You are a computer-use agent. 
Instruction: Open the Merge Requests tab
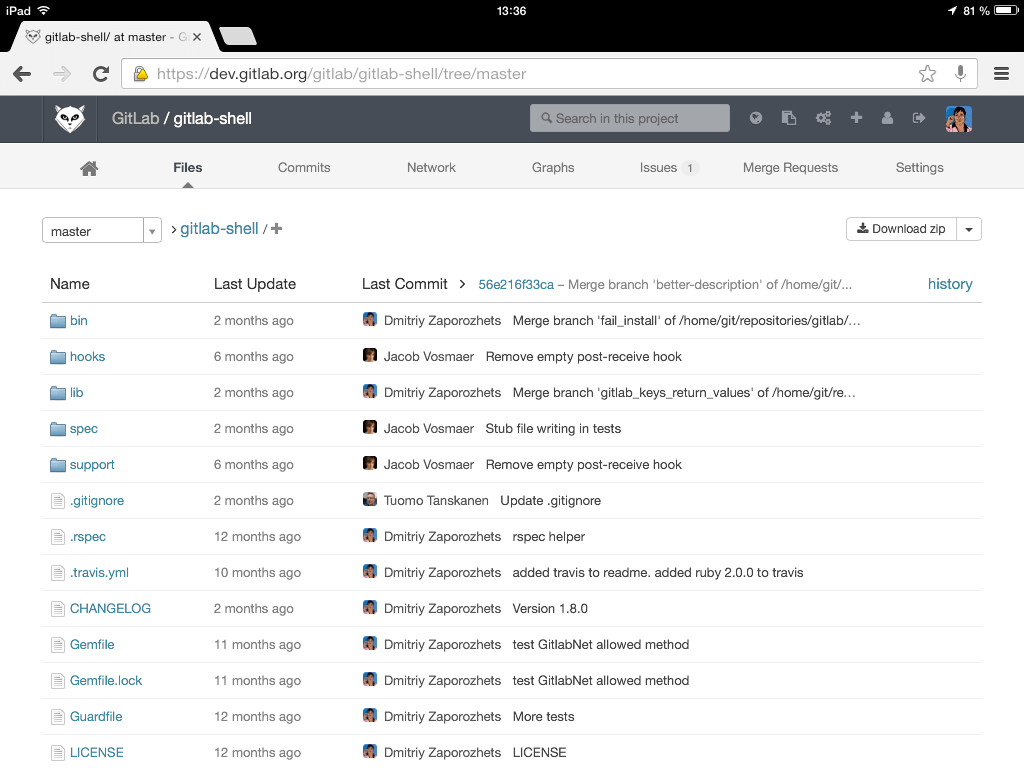pyautogui.click(x=790, y=168)
